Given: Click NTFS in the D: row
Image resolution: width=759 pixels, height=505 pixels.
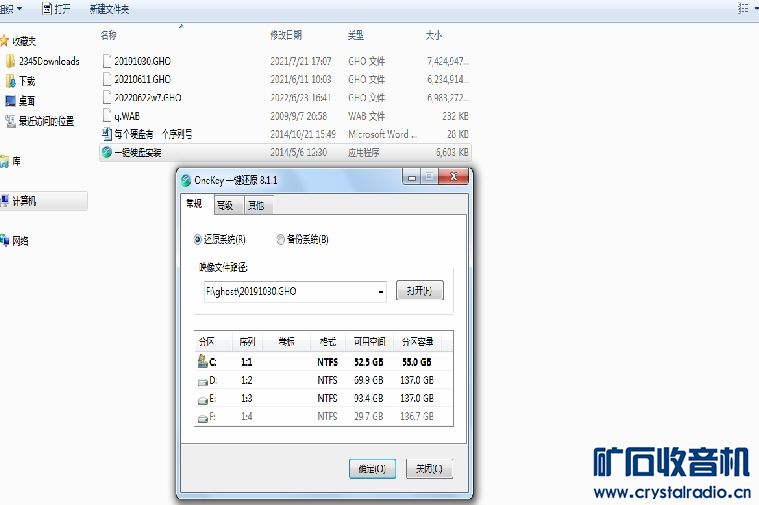Looking at the screenshot, I should tap(328, 380).
